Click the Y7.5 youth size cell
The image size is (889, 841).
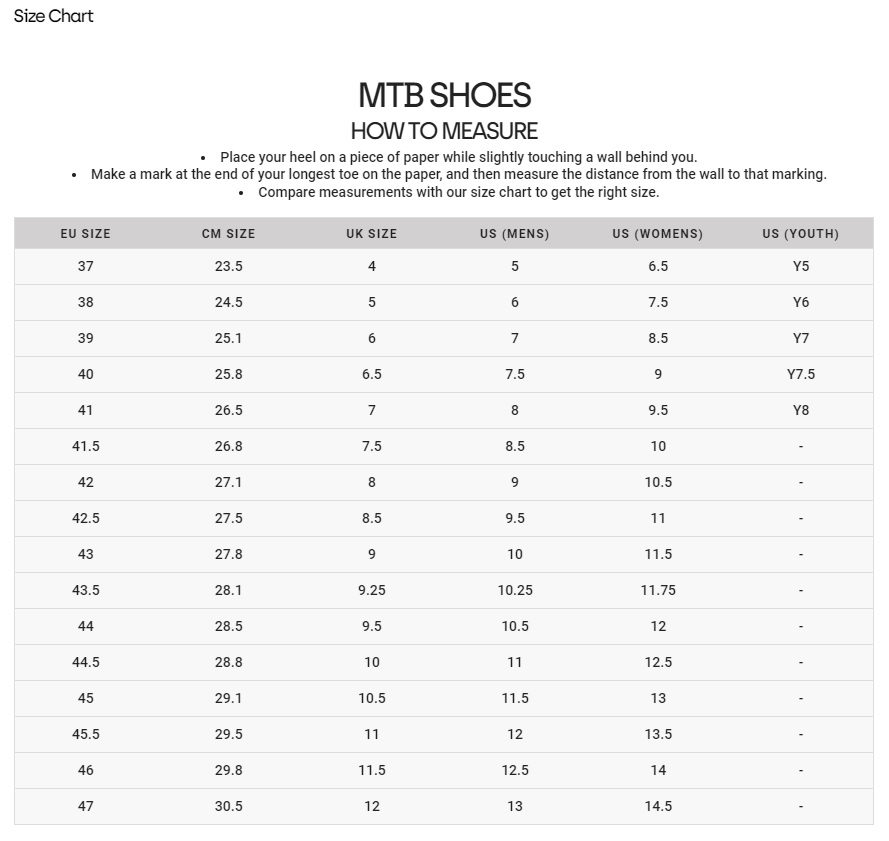[801, 374]
